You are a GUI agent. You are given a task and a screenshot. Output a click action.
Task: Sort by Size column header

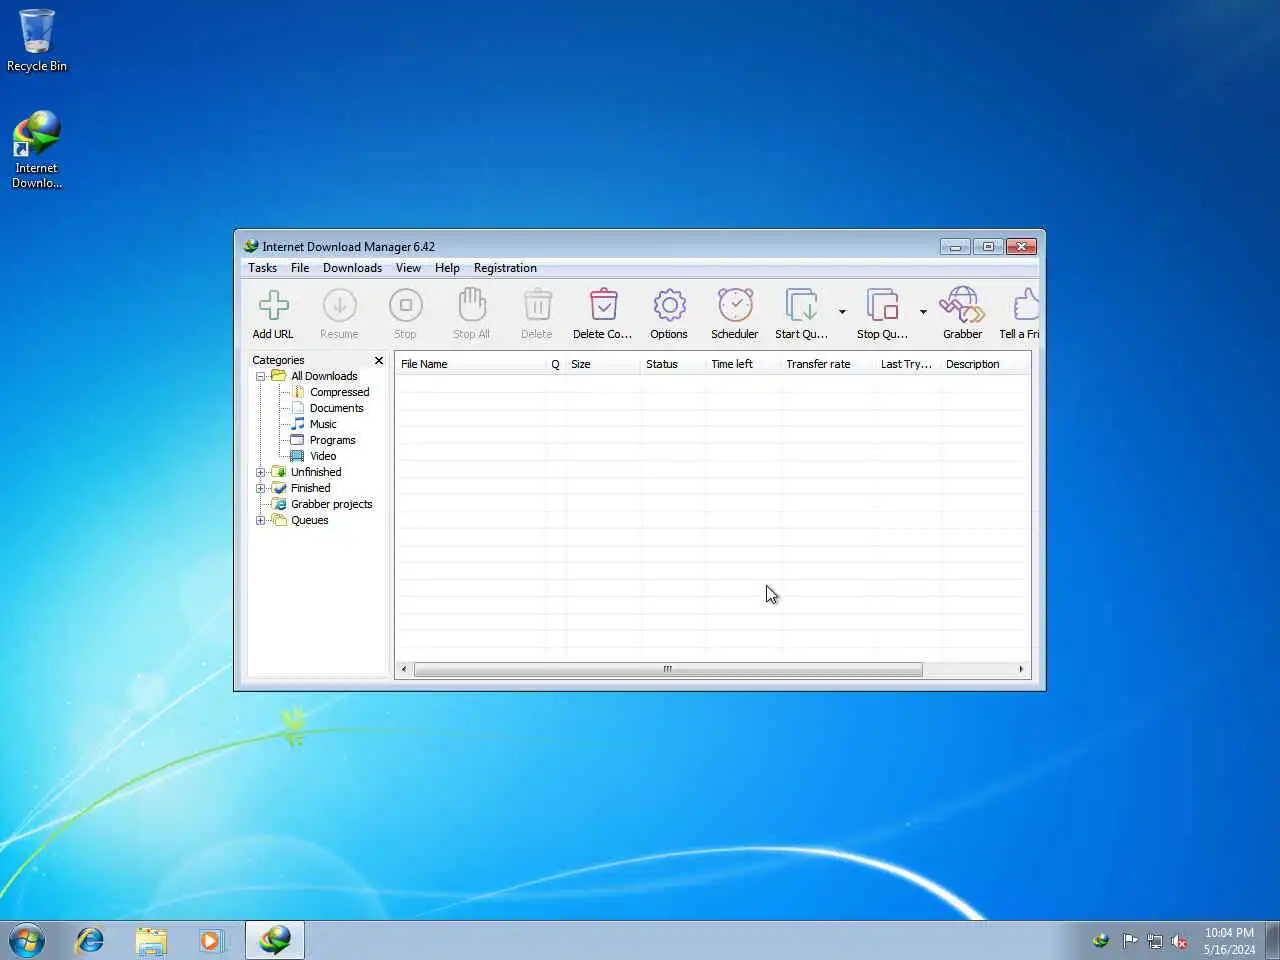click(603, 364)
